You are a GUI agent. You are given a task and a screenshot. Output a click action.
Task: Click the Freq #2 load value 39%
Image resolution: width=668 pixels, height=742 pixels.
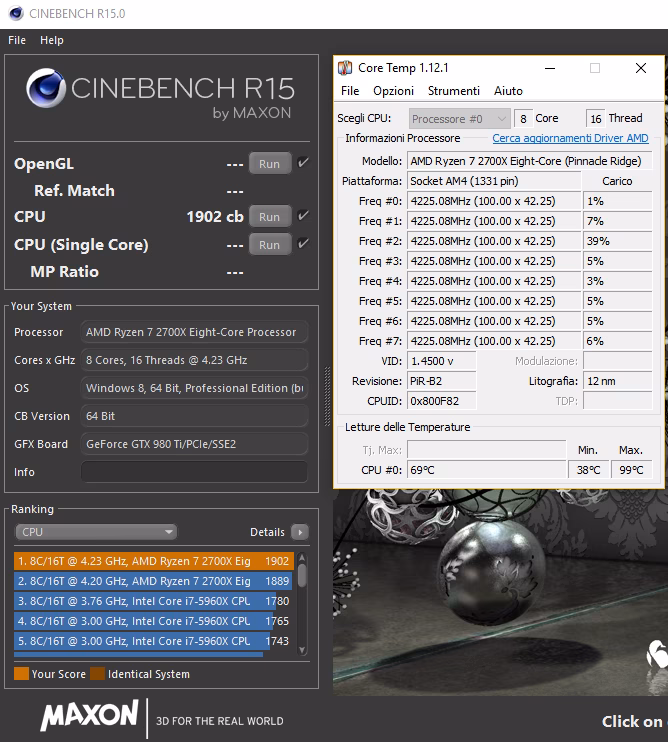point(617,241)
